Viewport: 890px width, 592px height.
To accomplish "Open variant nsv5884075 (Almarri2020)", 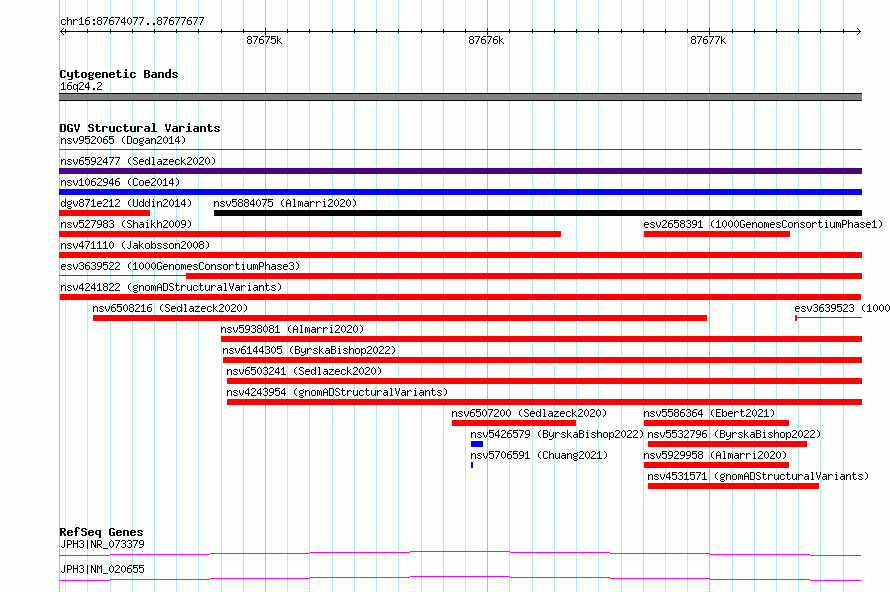I will pyautogui.click(x=285, y=203).
